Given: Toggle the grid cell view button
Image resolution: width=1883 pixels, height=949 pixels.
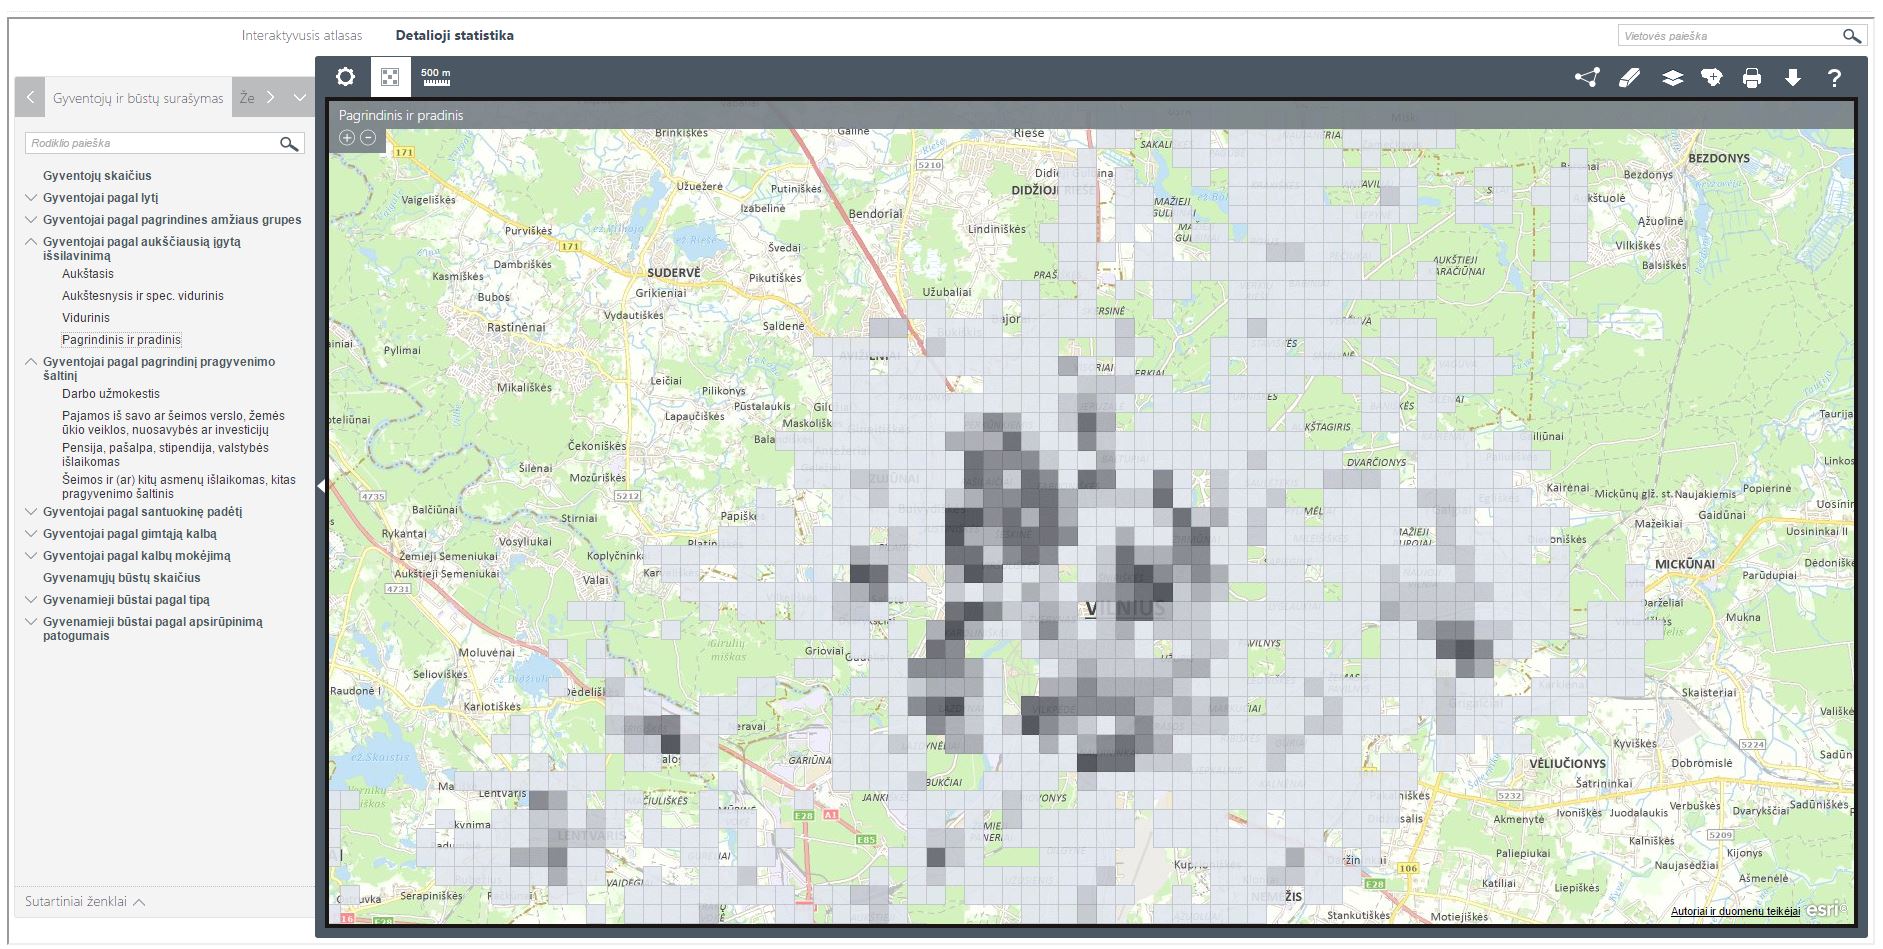Looking at the screenshot, I should [x=390, y=77].
